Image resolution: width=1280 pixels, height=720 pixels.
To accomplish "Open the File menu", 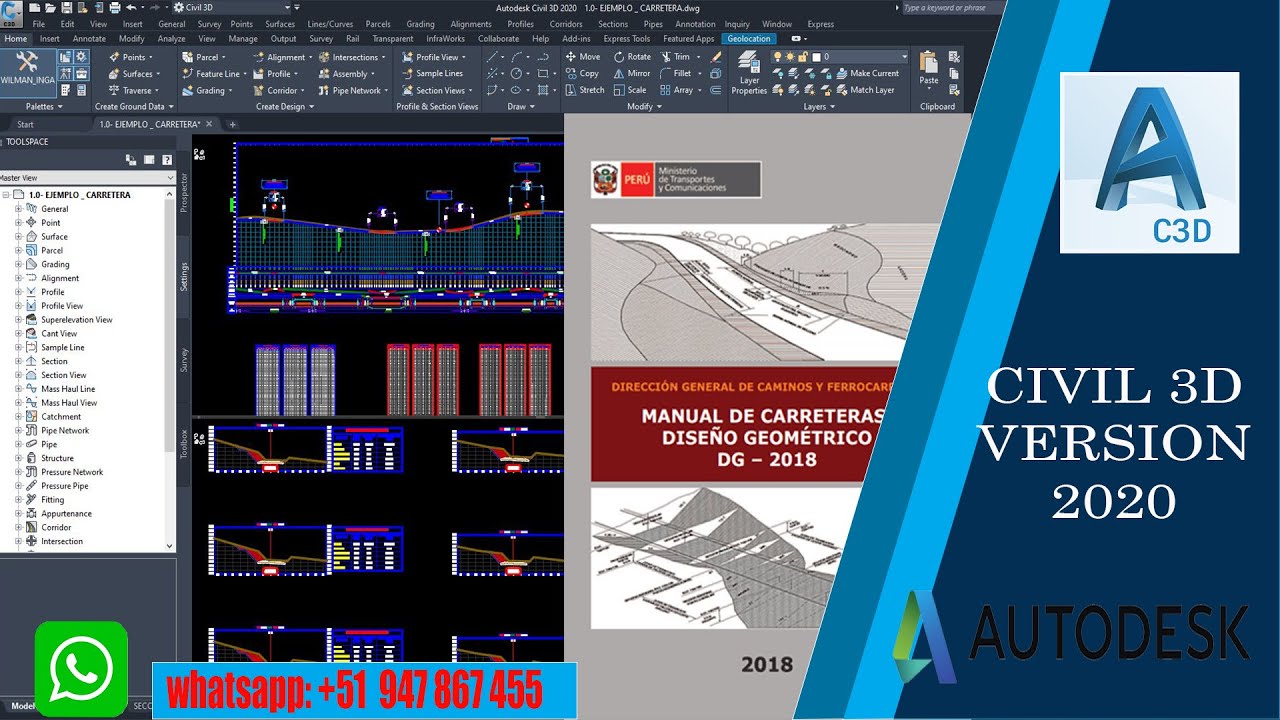I will (38, 24).
